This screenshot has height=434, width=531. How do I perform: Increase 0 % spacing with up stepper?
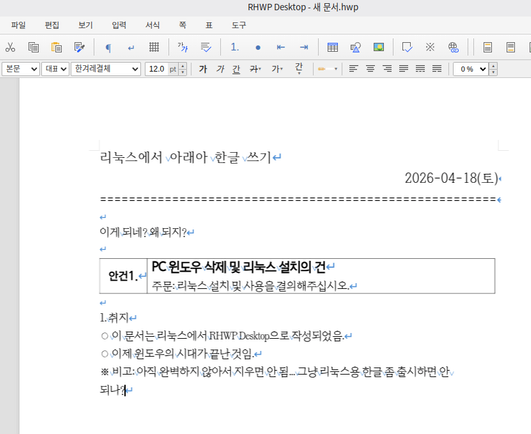[493, 66]
